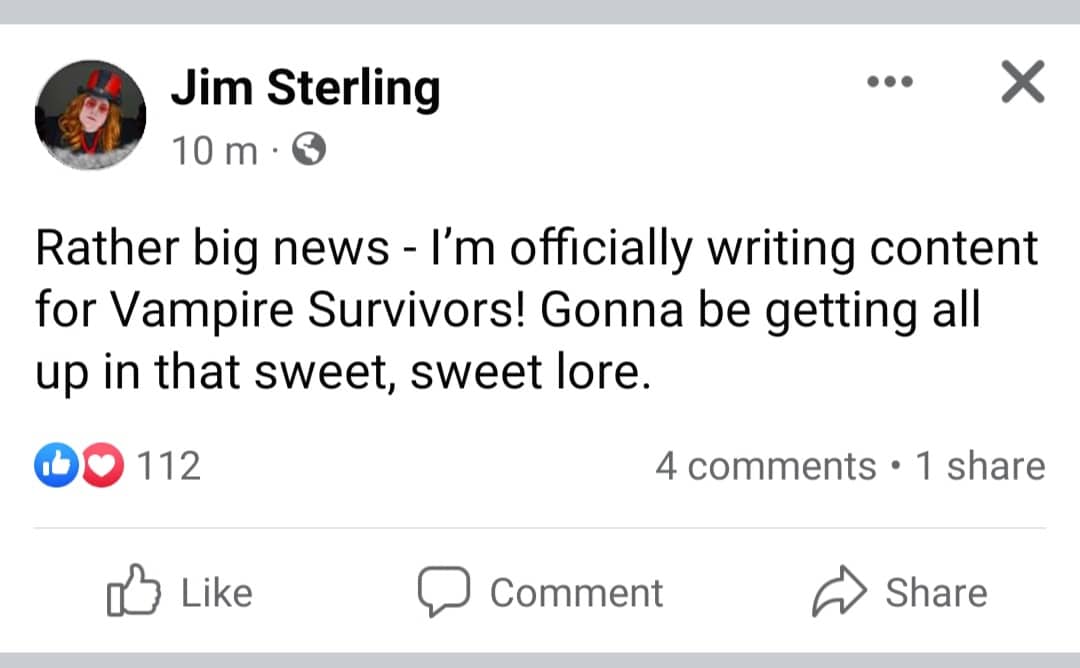
Task: Click the curved arrow Share icon
Action: (x=838, y=592)
